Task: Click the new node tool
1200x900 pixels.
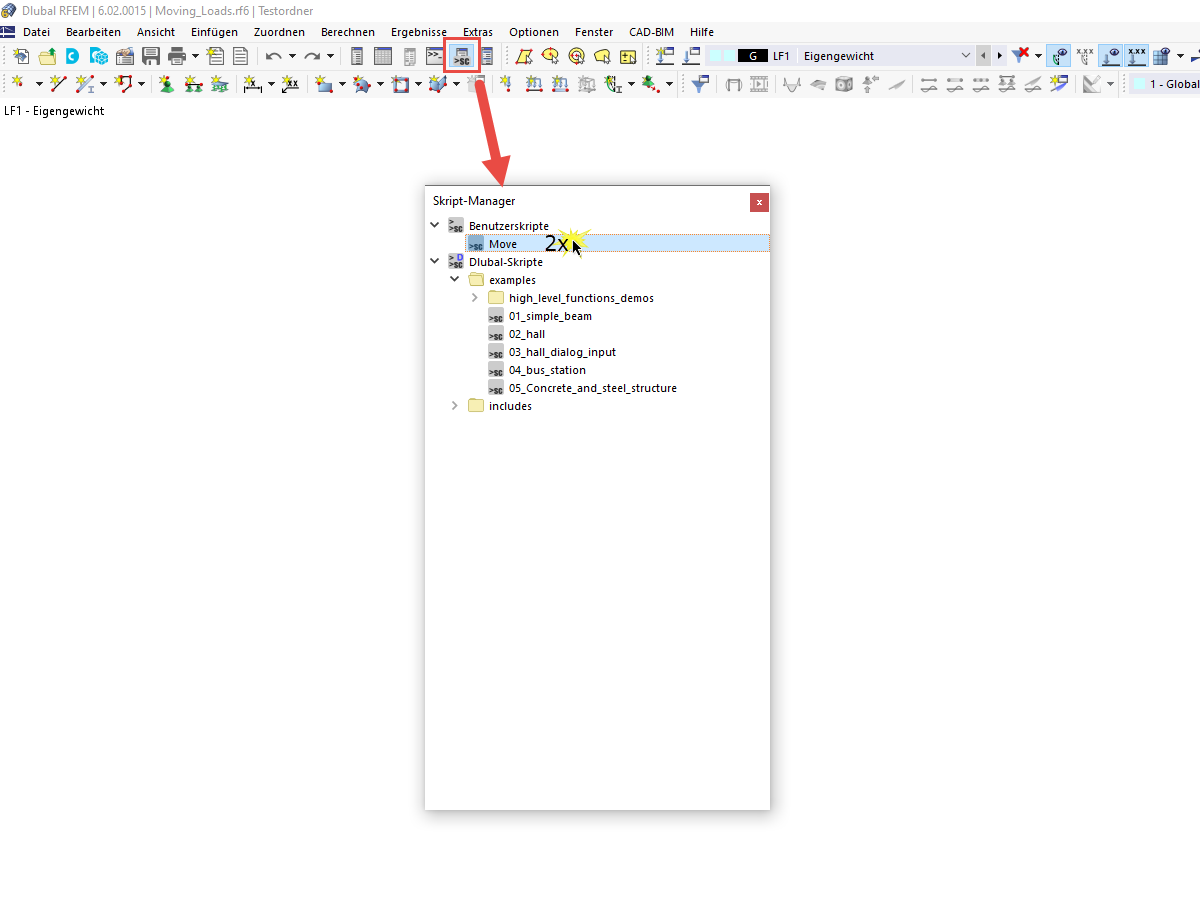Action: (x=19, y=84)
